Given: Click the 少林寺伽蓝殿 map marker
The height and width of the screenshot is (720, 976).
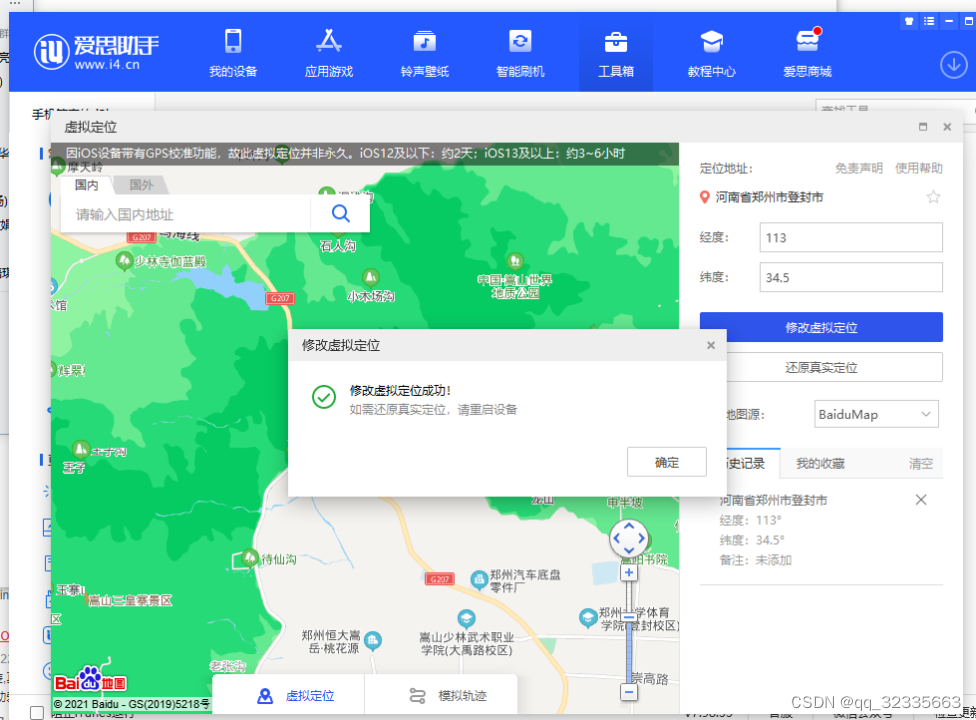Looking at the screenshot, I should [124, 260].
